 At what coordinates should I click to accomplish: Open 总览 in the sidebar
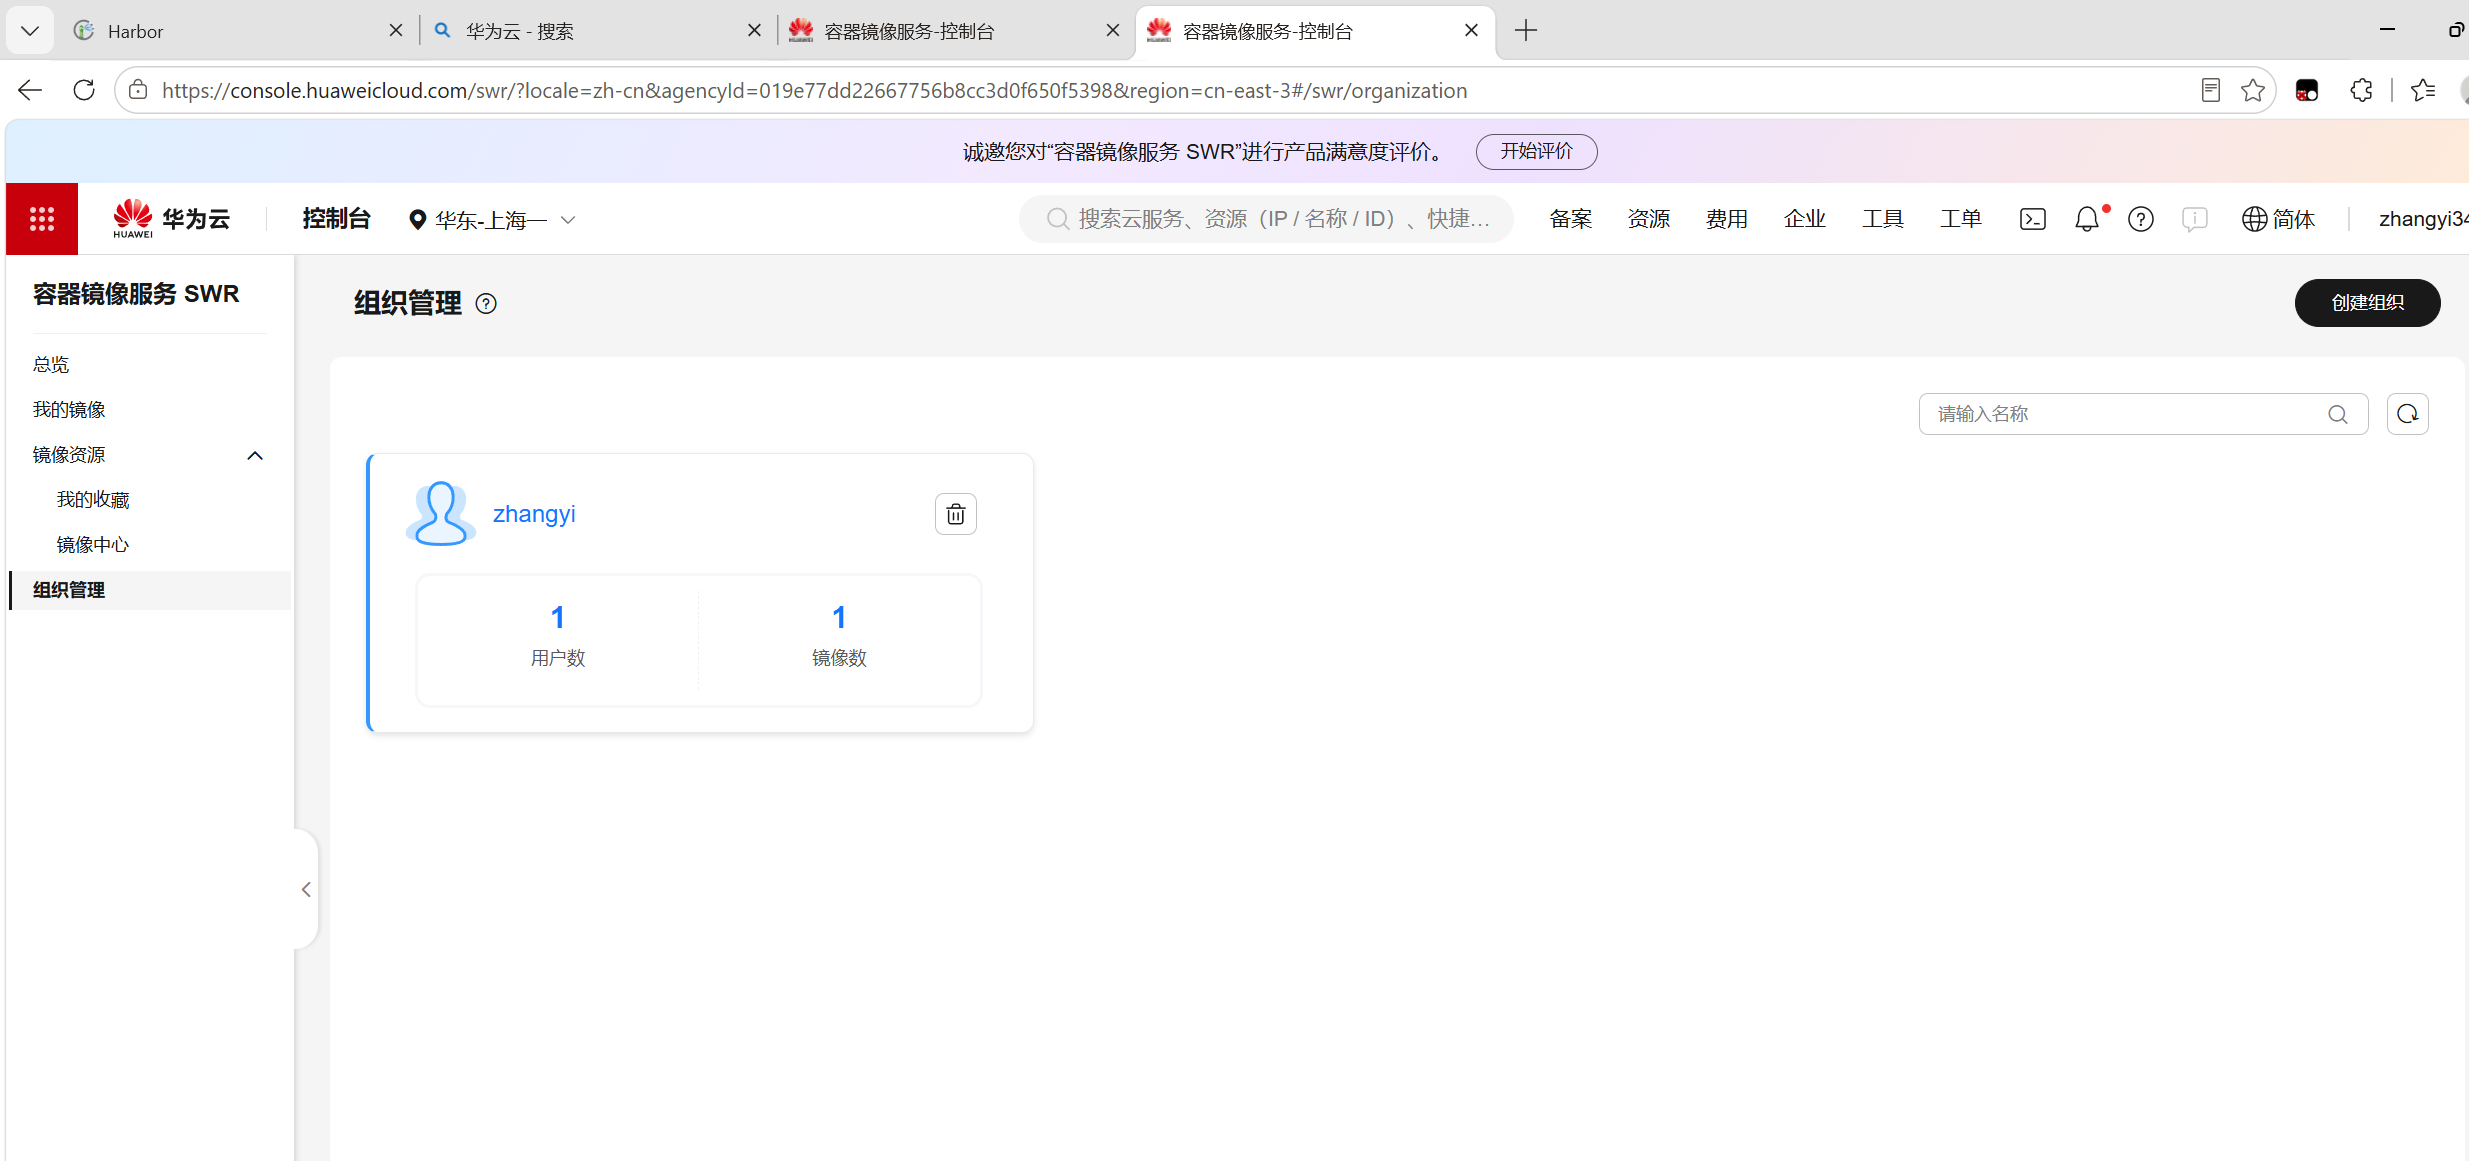point(51,365)
